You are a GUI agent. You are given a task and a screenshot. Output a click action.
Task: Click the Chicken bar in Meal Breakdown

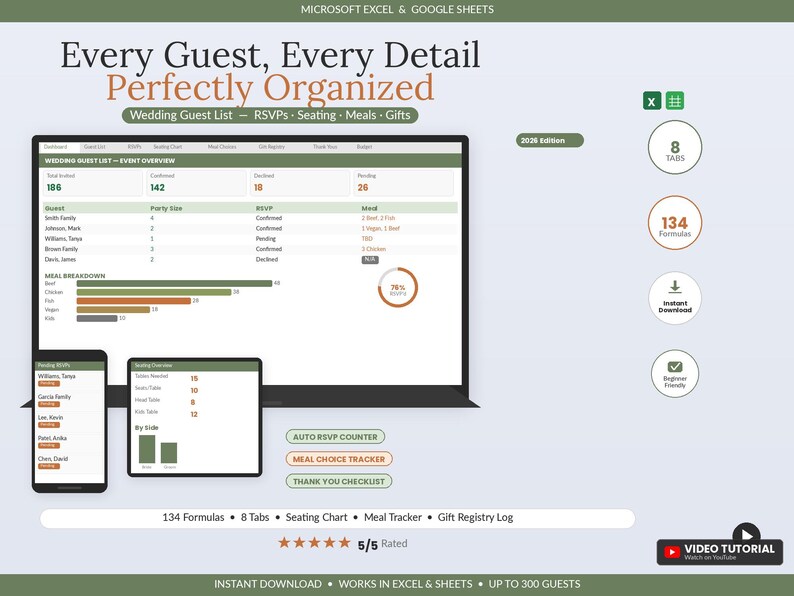(x=154, y=292)
